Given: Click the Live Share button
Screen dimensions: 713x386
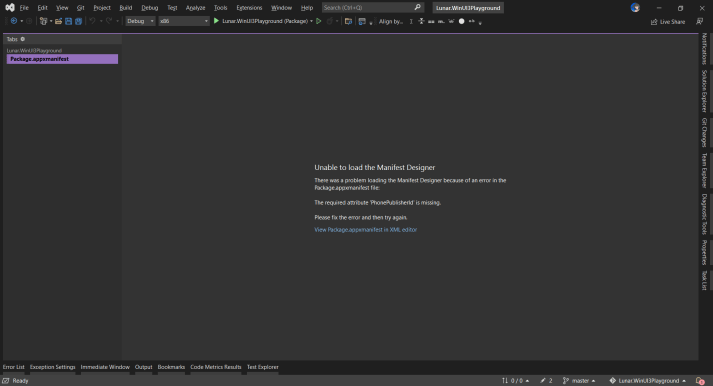Looking at the screenshot, I should point(668,21).
